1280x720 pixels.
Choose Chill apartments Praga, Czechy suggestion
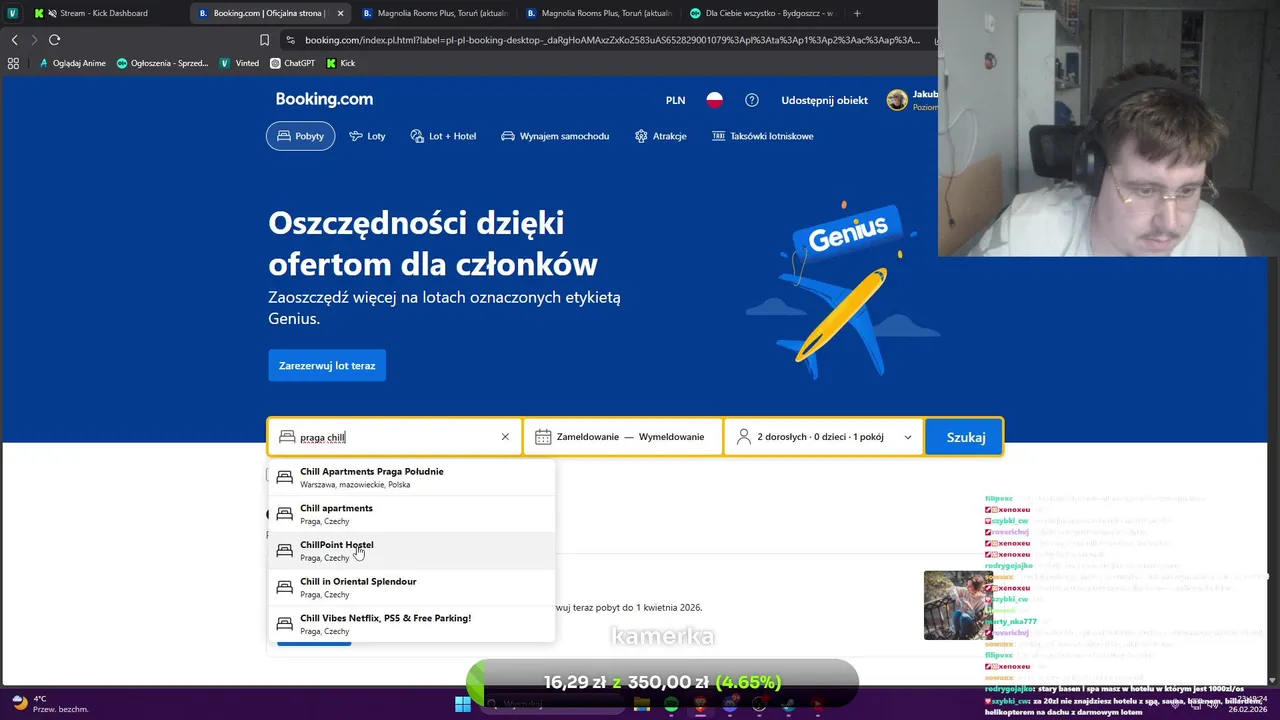(x=412, y=514)
